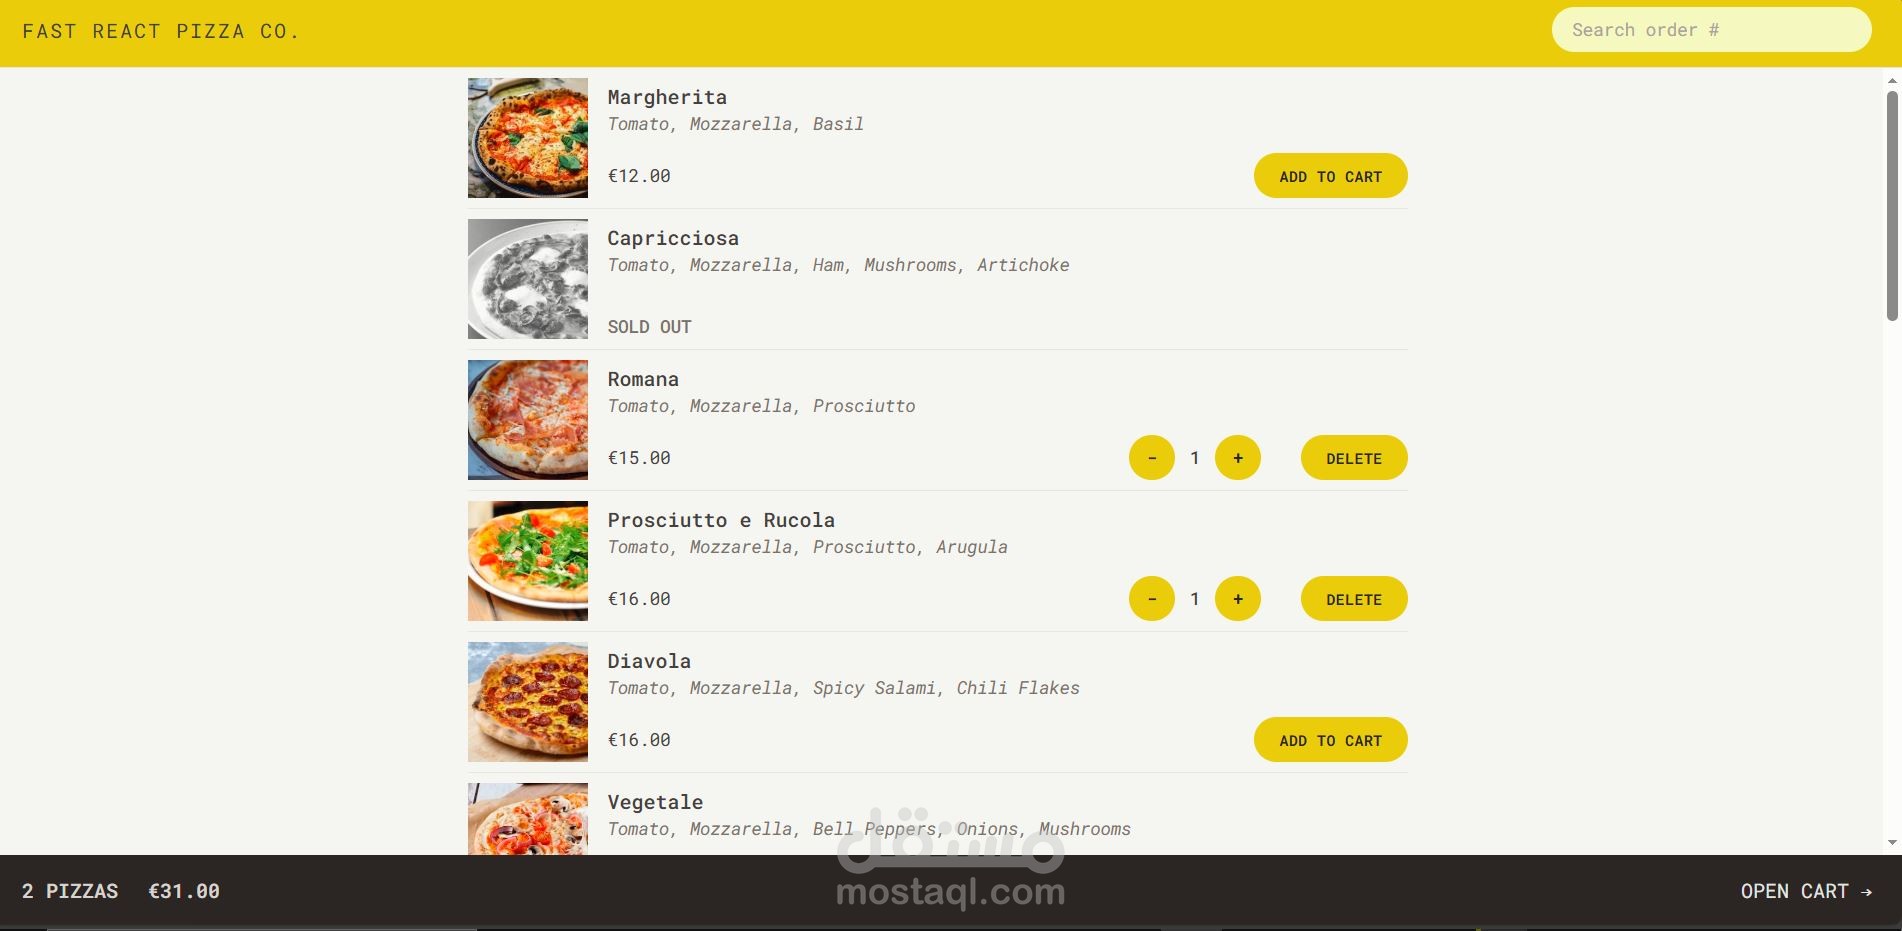Add Diavola pizza to cart
This screenshot has width=1902, height=931.
pyautogui.click(x=1331, y=740)
